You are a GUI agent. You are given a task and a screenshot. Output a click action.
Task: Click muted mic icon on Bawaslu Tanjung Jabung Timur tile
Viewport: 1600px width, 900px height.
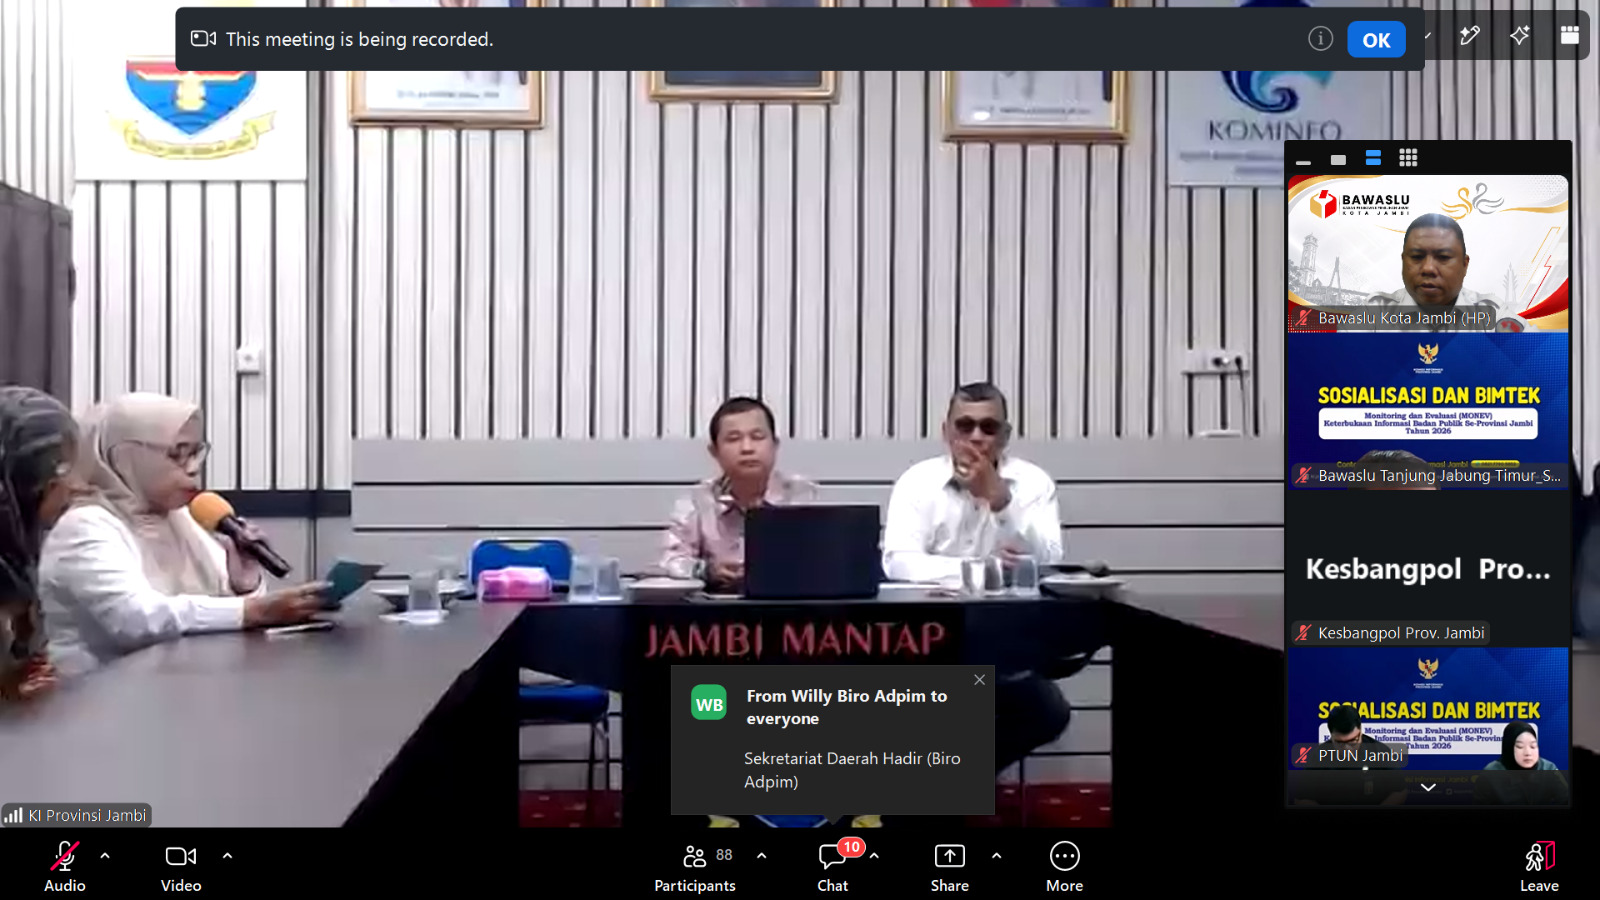point(1304,476)
